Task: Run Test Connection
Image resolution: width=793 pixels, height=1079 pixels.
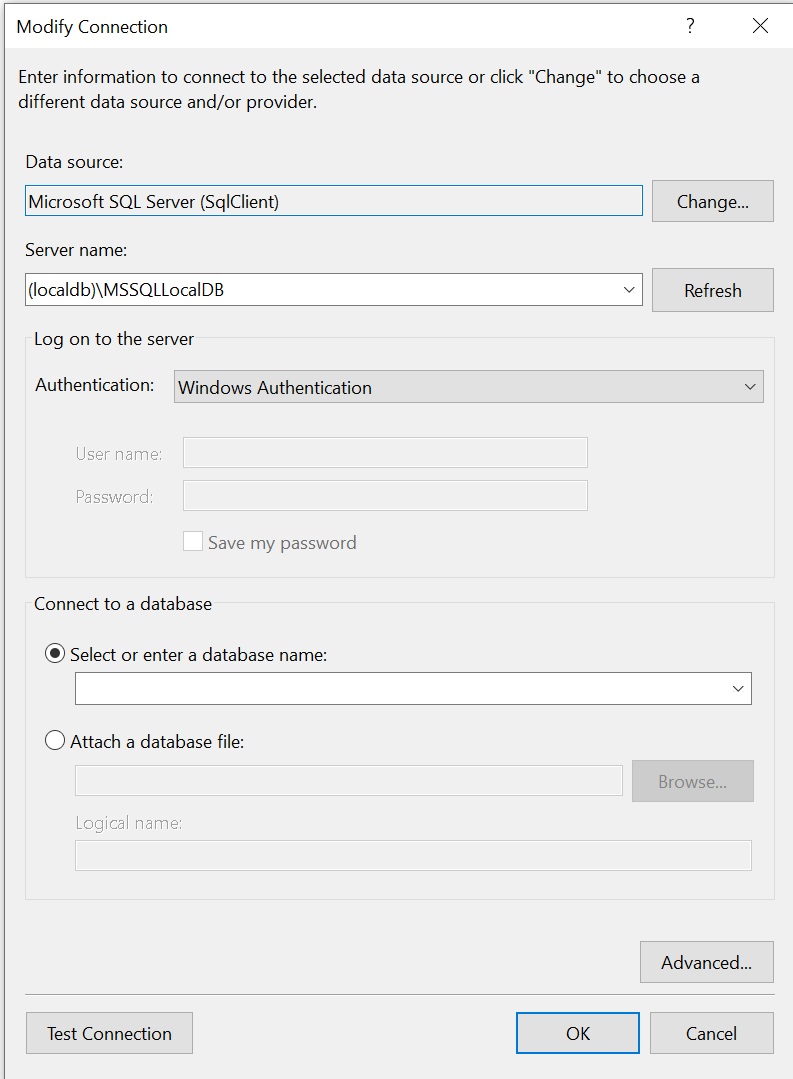Action: [x=109, y=1032]
